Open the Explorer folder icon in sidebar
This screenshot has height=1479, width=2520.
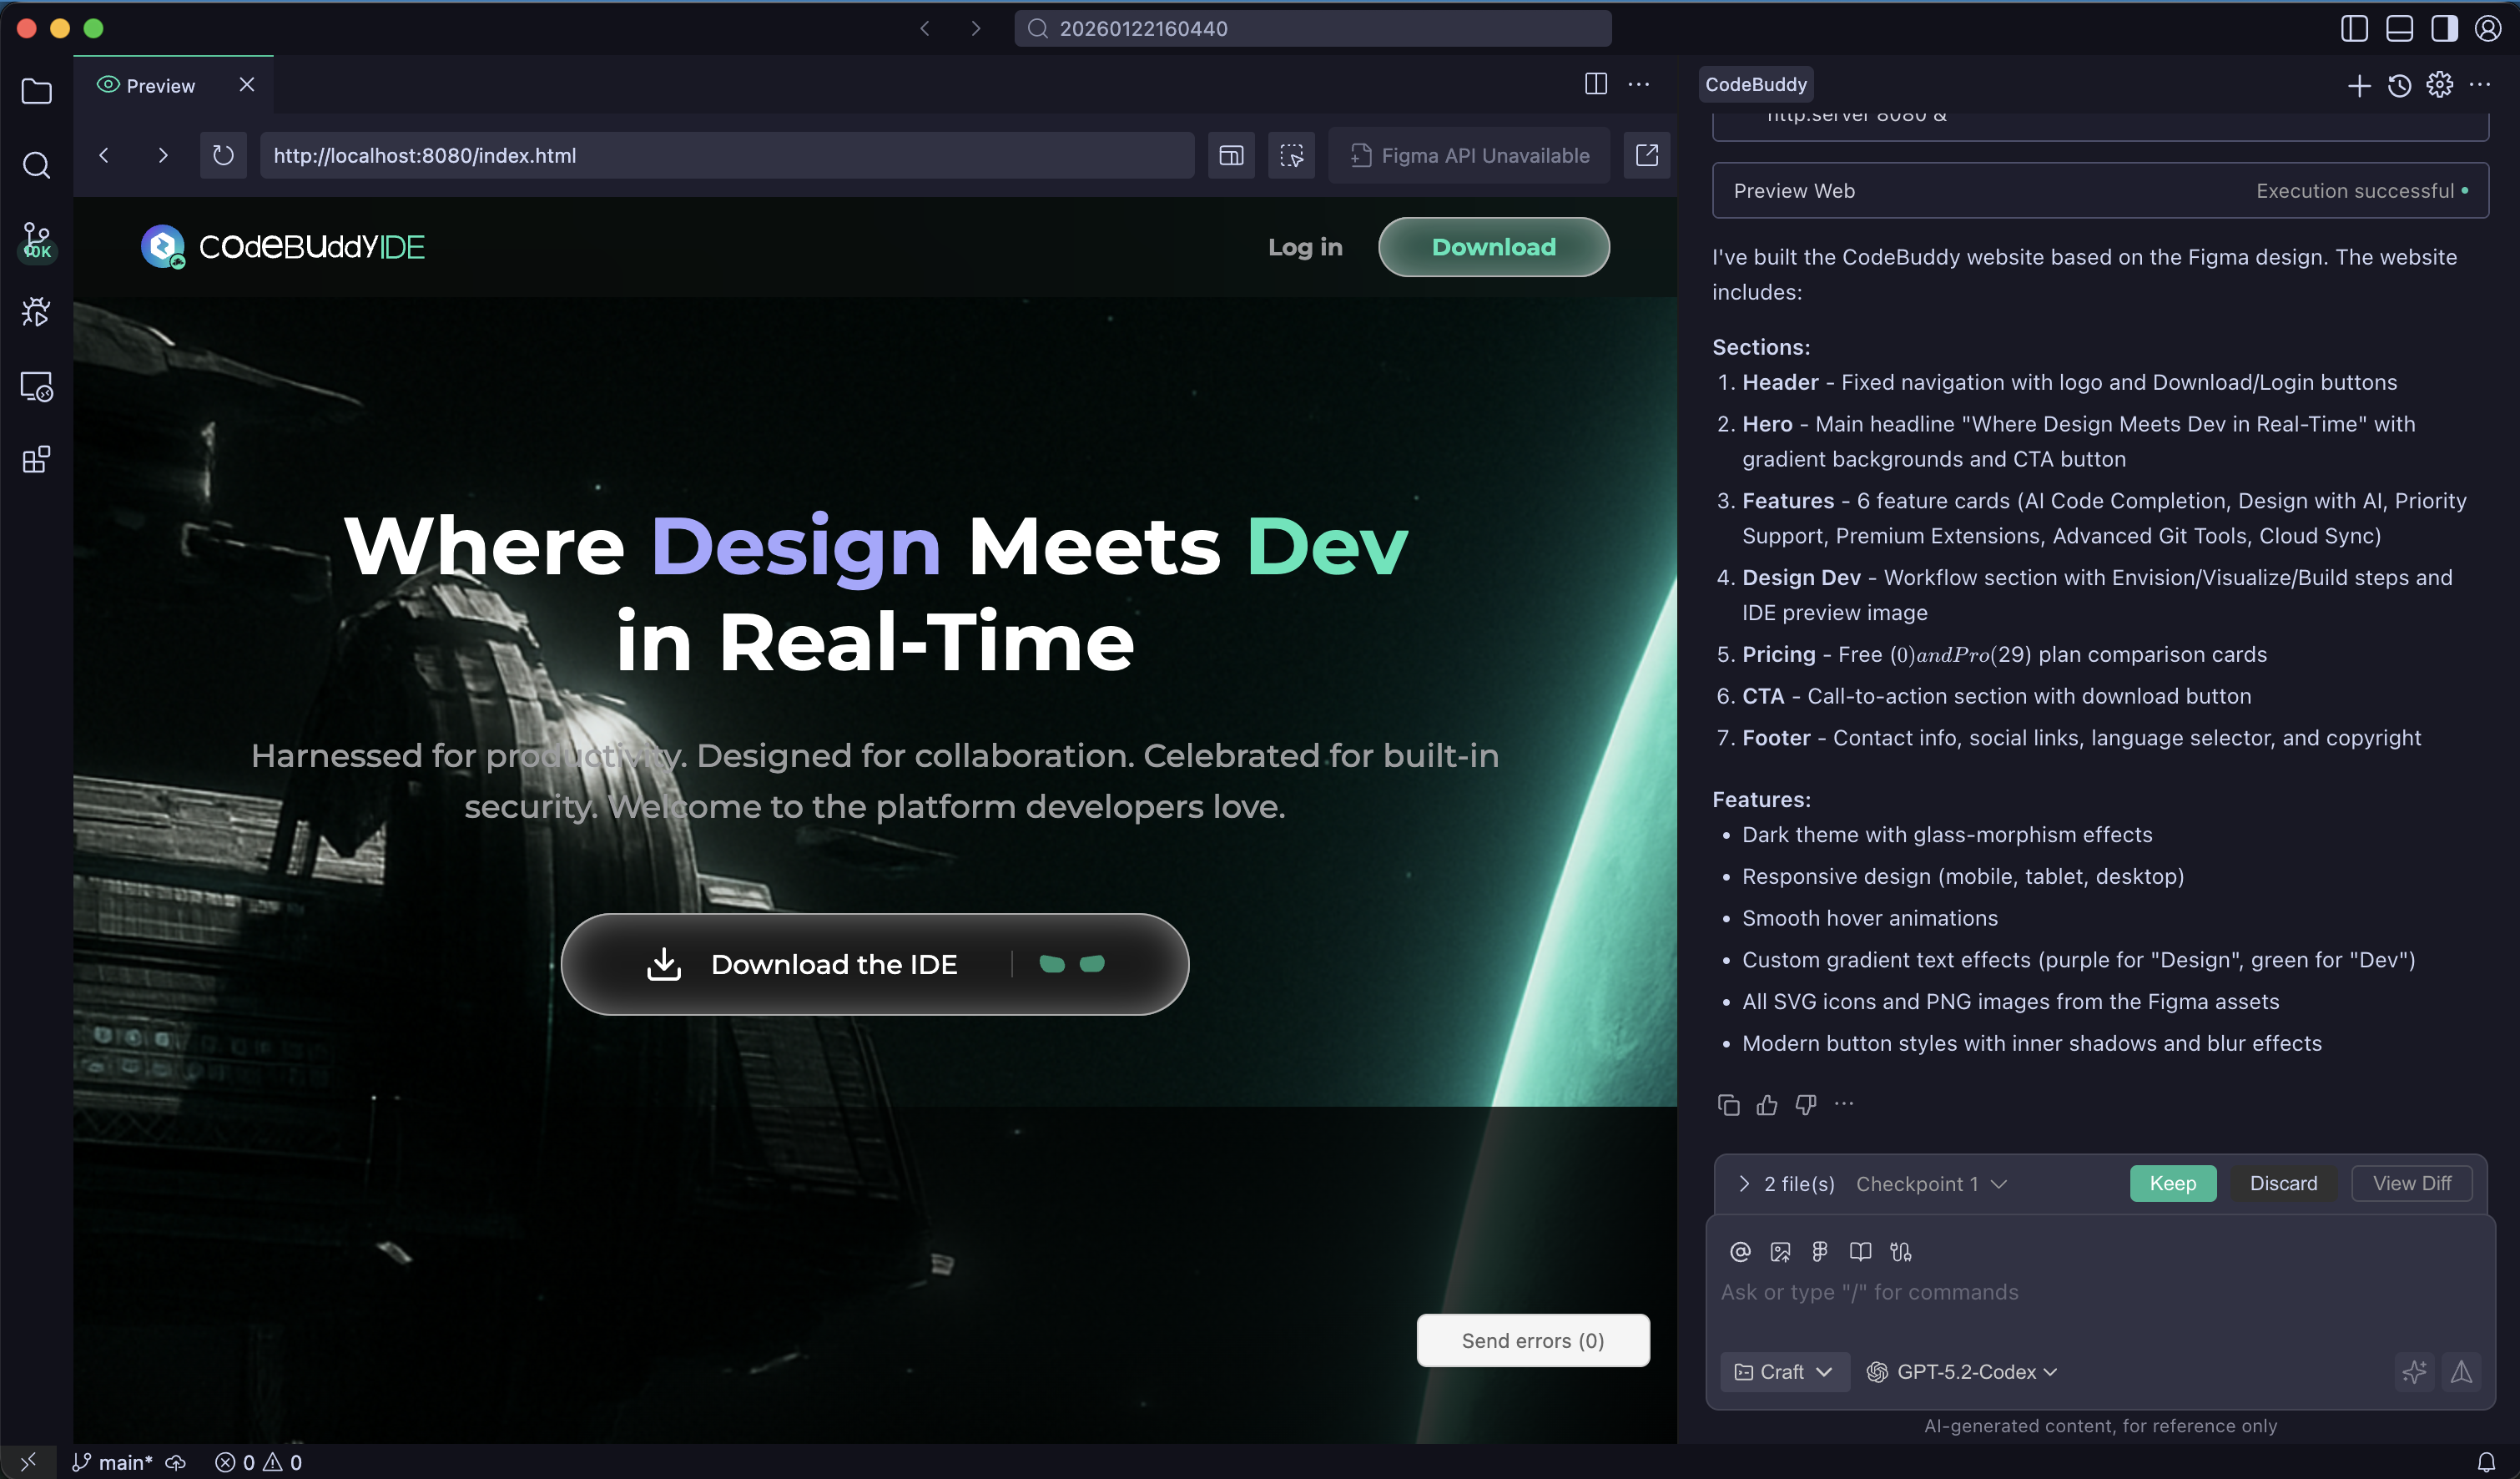tap(37, 91)
